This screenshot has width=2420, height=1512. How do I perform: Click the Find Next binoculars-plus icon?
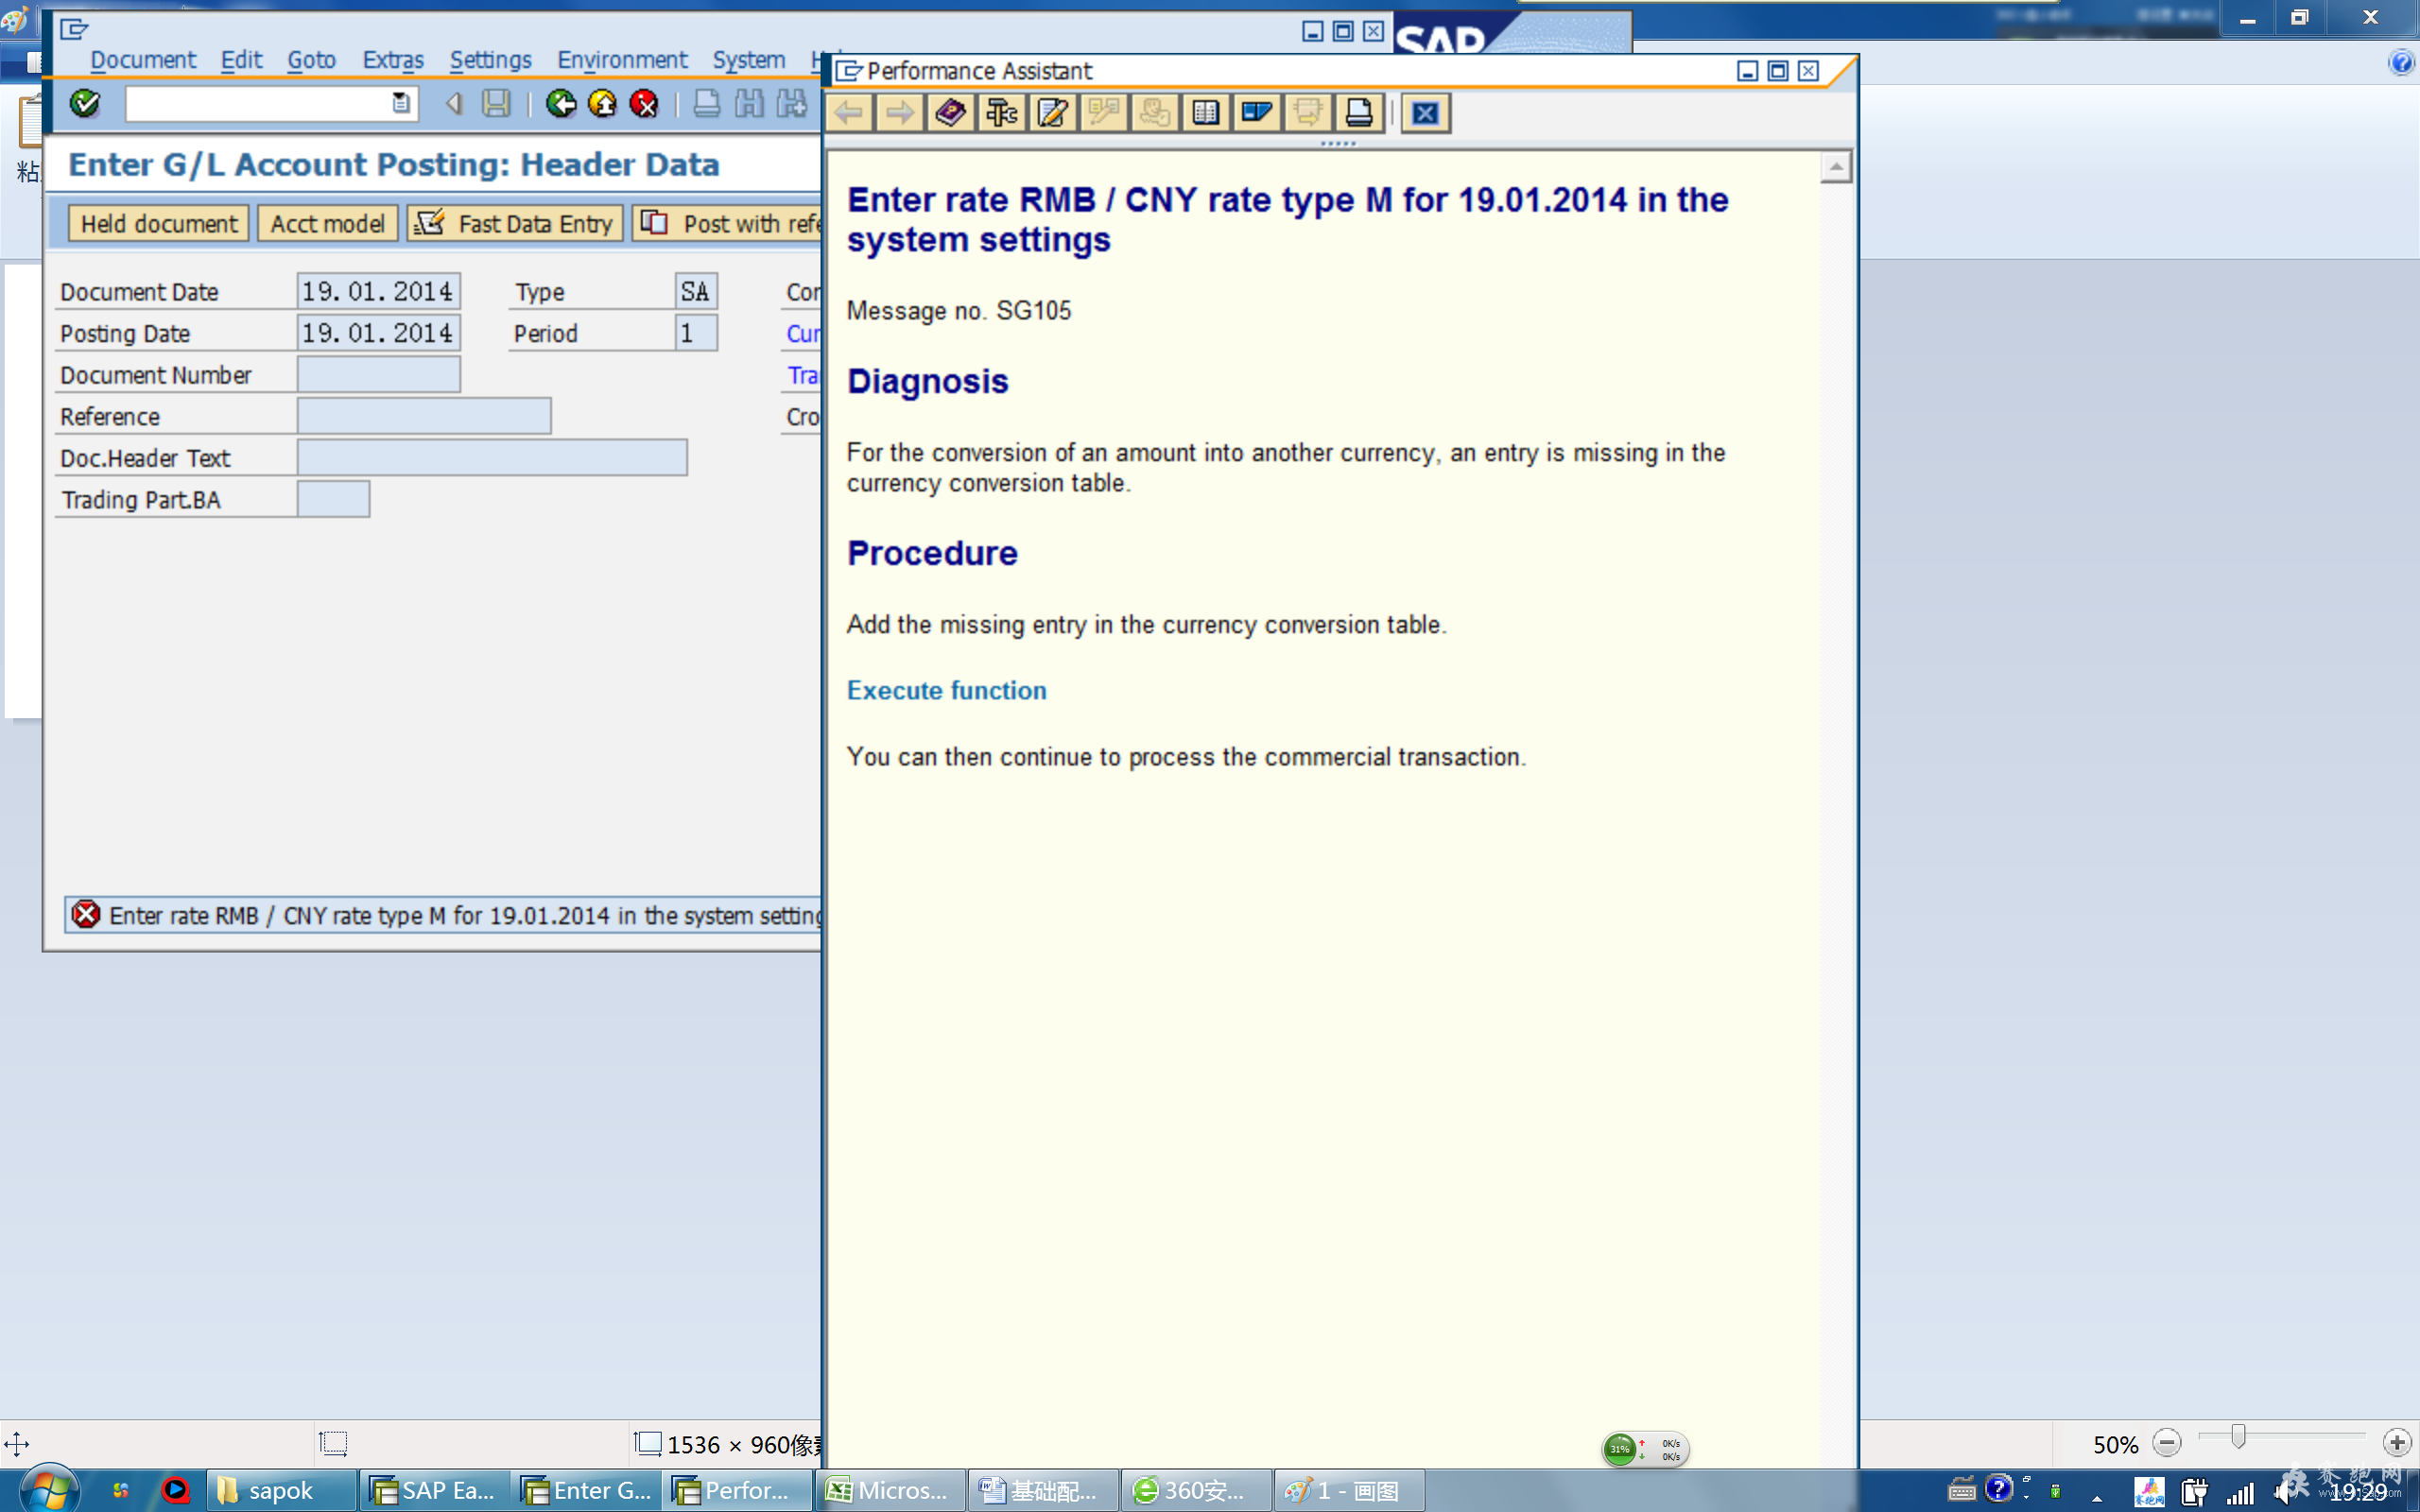click(792, 103)
